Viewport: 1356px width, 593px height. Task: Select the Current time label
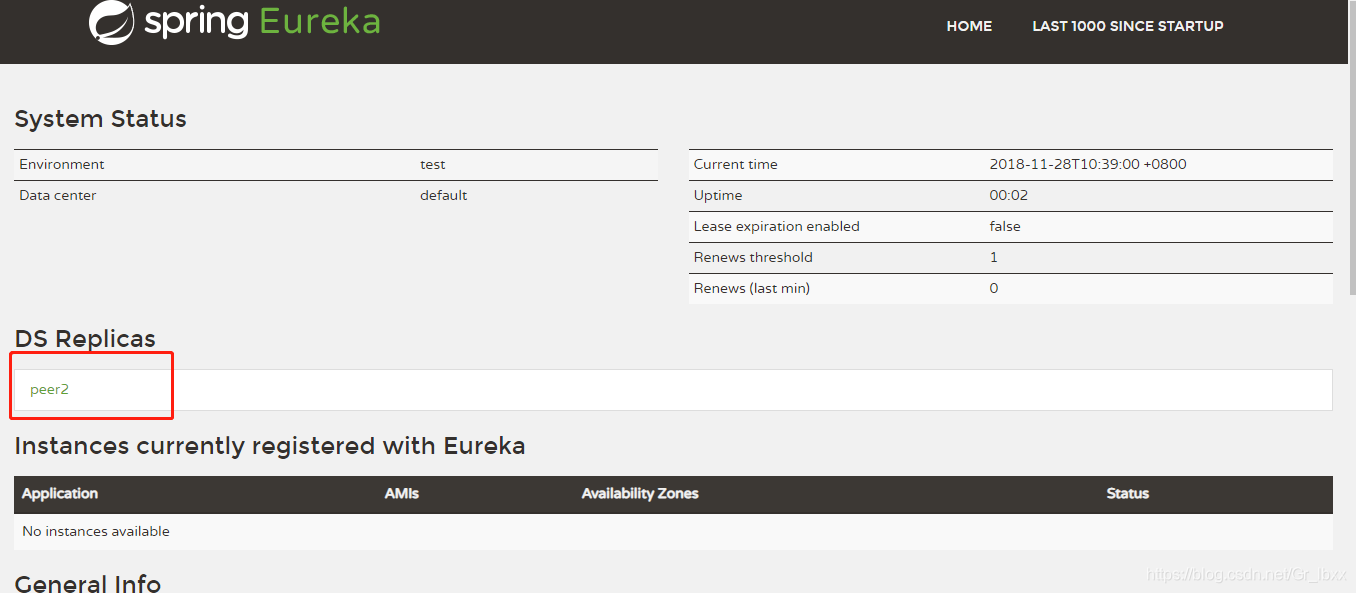pos(735,164)
